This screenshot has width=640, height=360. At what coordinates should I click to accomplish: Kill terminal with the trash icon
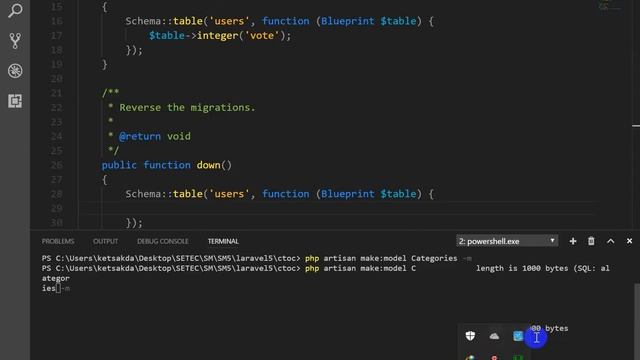[591, 241]
